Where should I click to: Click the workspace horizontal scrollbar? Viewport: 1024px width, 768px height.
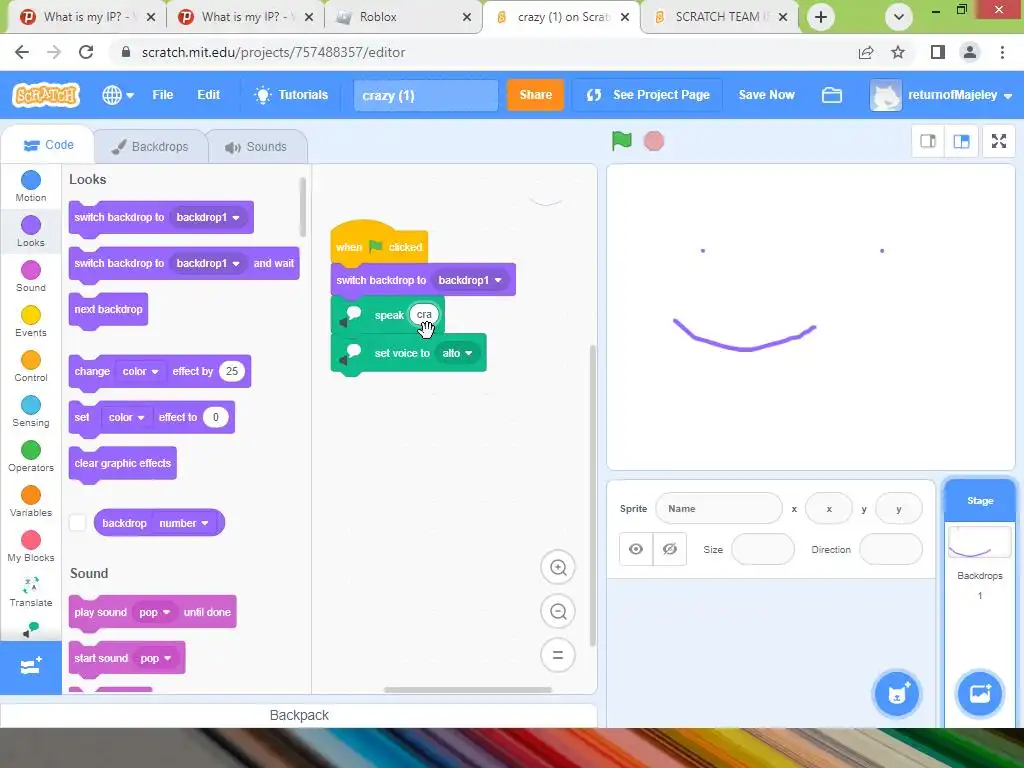(x=468, y=690)
